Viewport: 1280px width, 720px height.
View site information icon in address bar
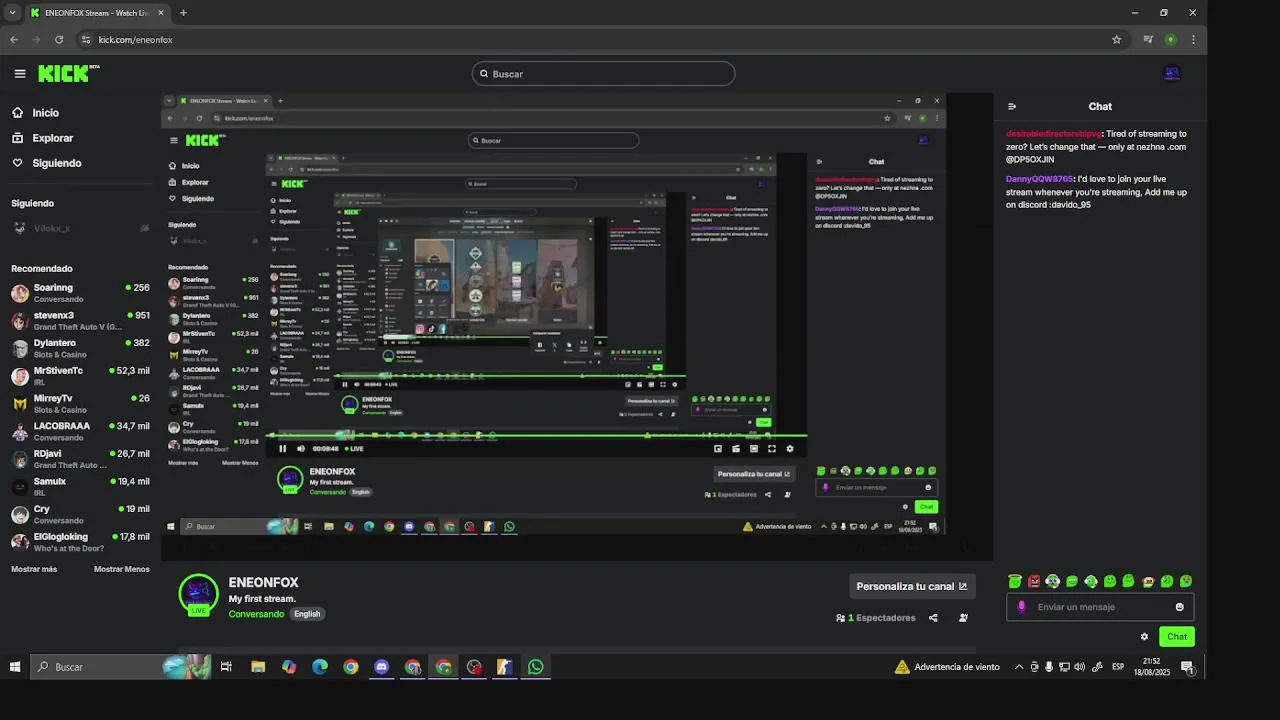[86, 40]
